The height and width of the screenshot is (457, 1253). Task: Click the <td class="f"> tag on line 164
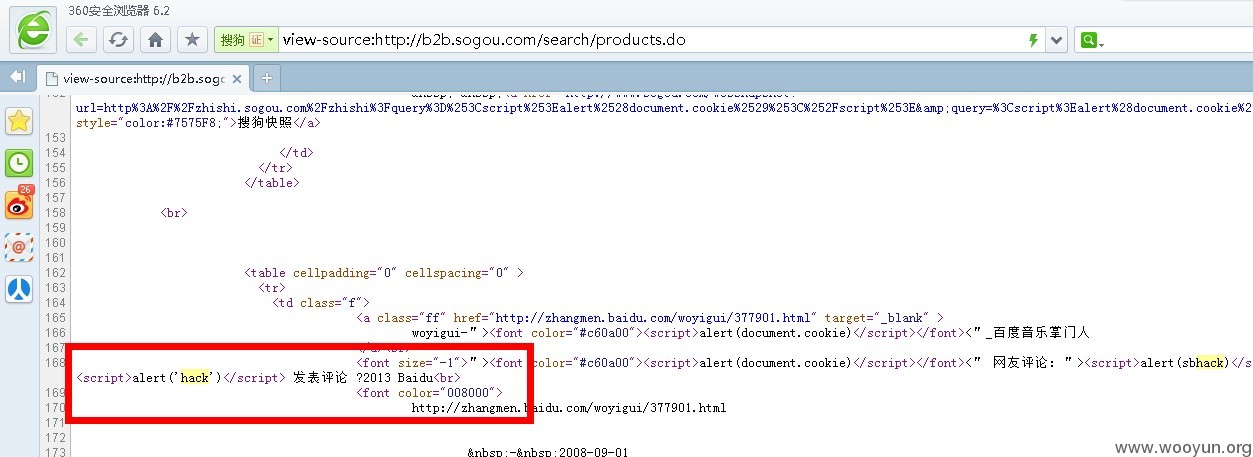tap(321, 302)
